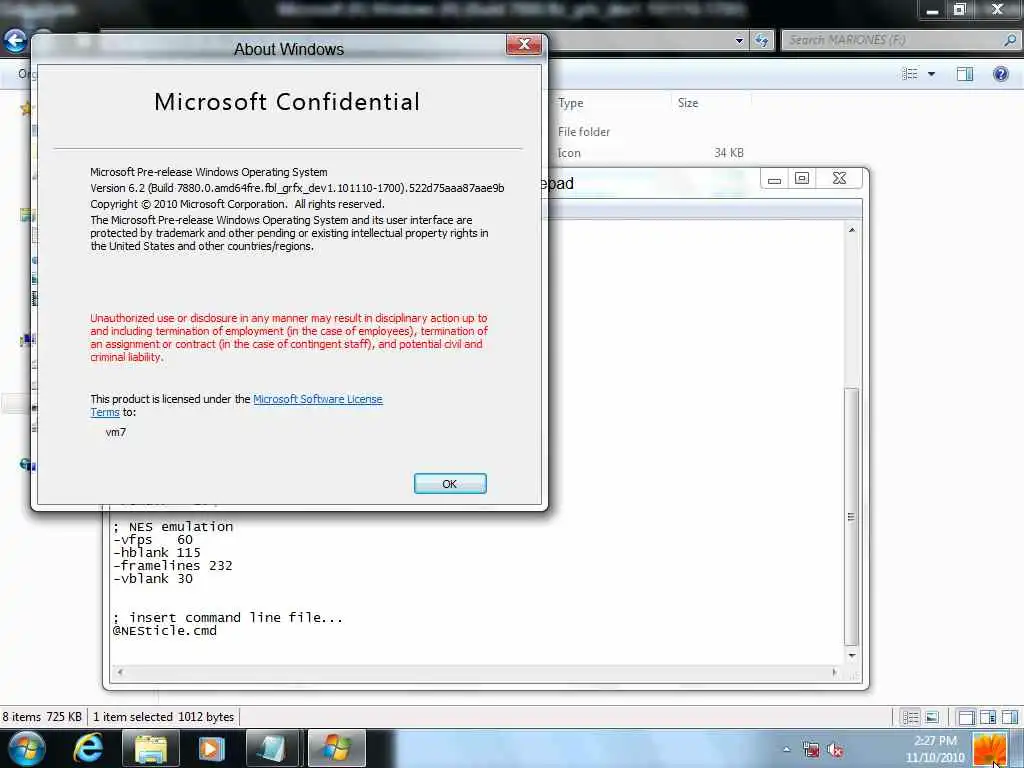1024x768 pixels.
Task: Switch to the Notepad taskbar button
Action: pyautogui.click(x=272, y=748)
